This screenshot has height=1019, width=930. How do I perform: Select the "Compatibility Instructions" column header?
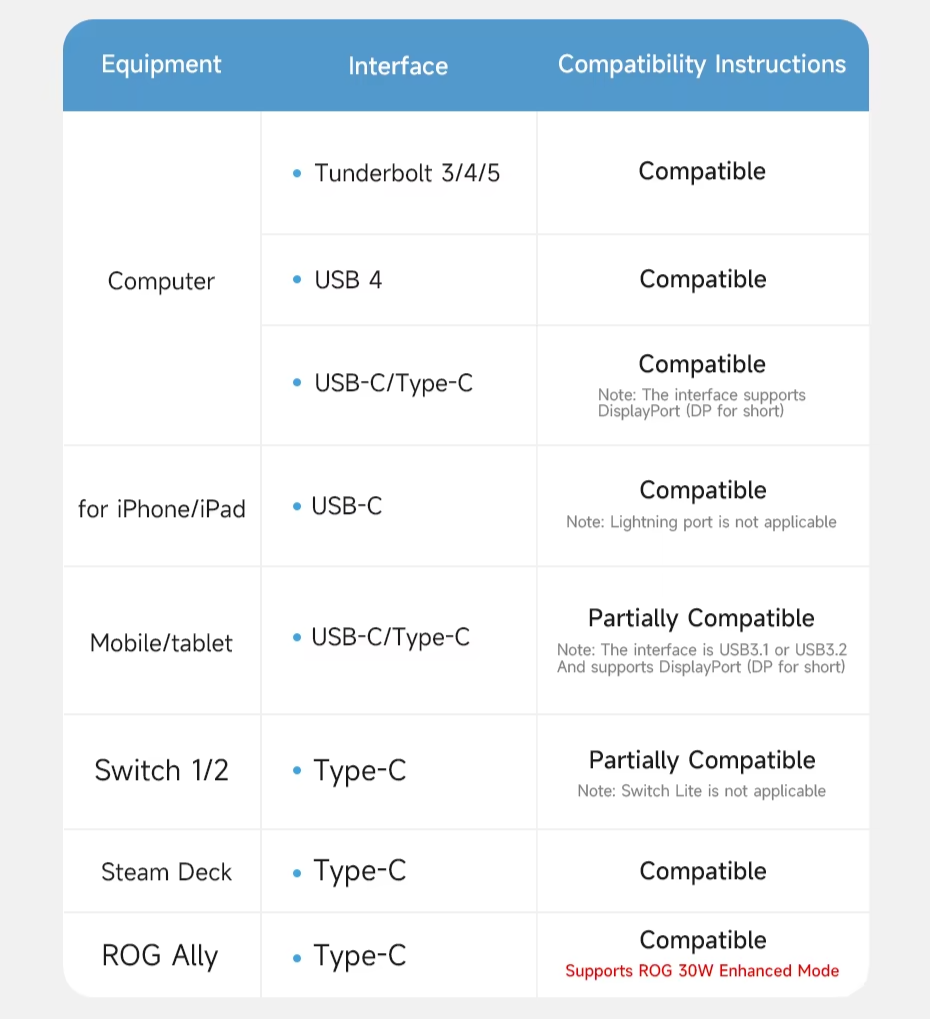click(x=702, y=65)
